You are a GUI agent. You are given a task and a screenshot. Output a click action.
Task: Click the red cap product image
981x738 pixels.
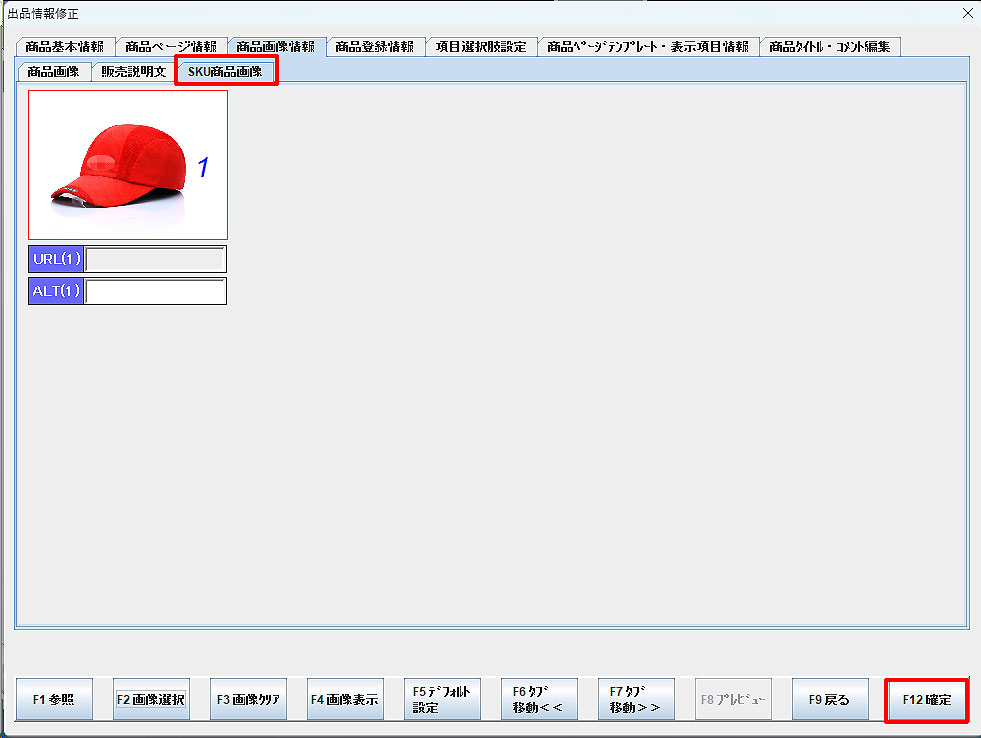click(x=128, y=165)
